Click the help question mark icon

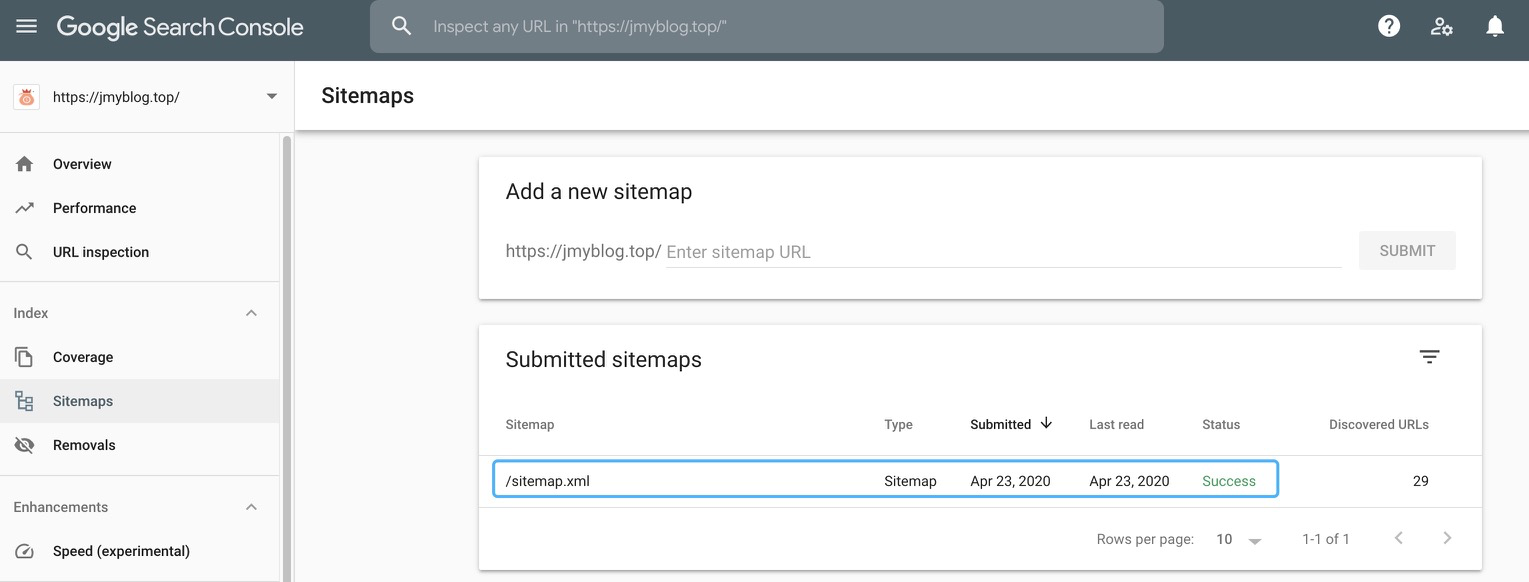[1389, 27]
